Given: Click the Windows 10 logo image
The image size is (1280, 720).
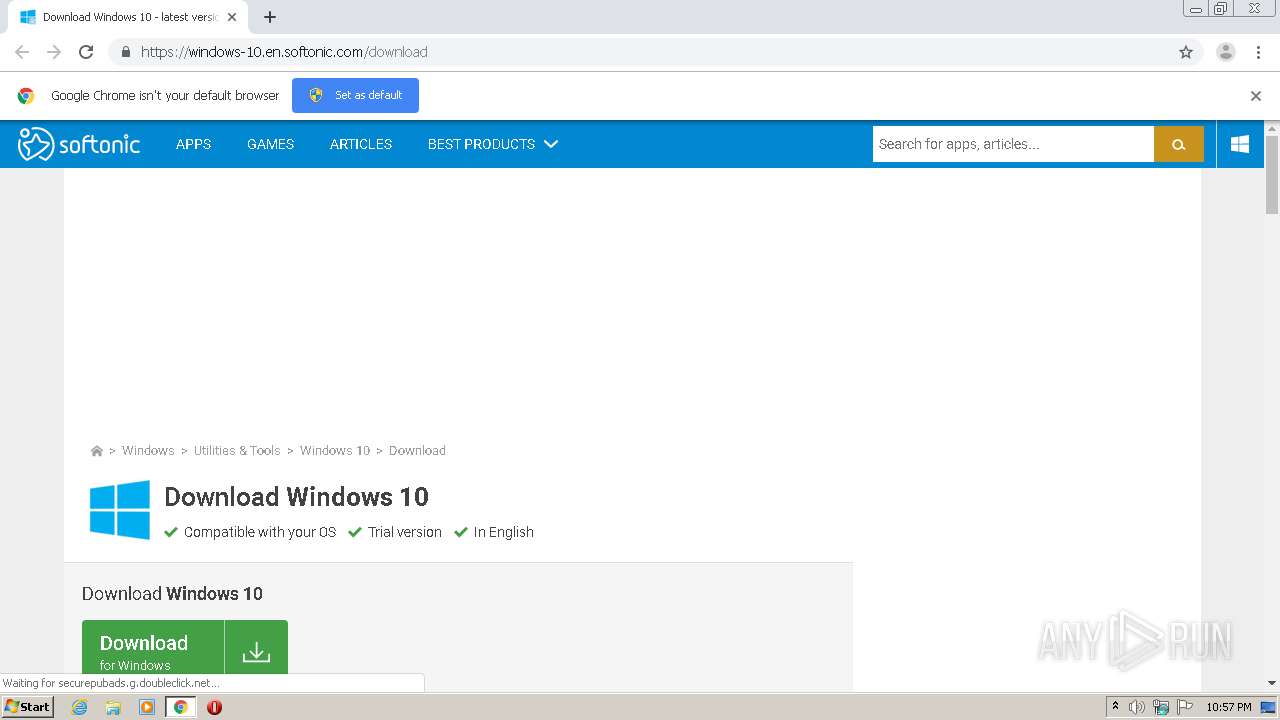Looking at the screenshot, I should 120,510.
